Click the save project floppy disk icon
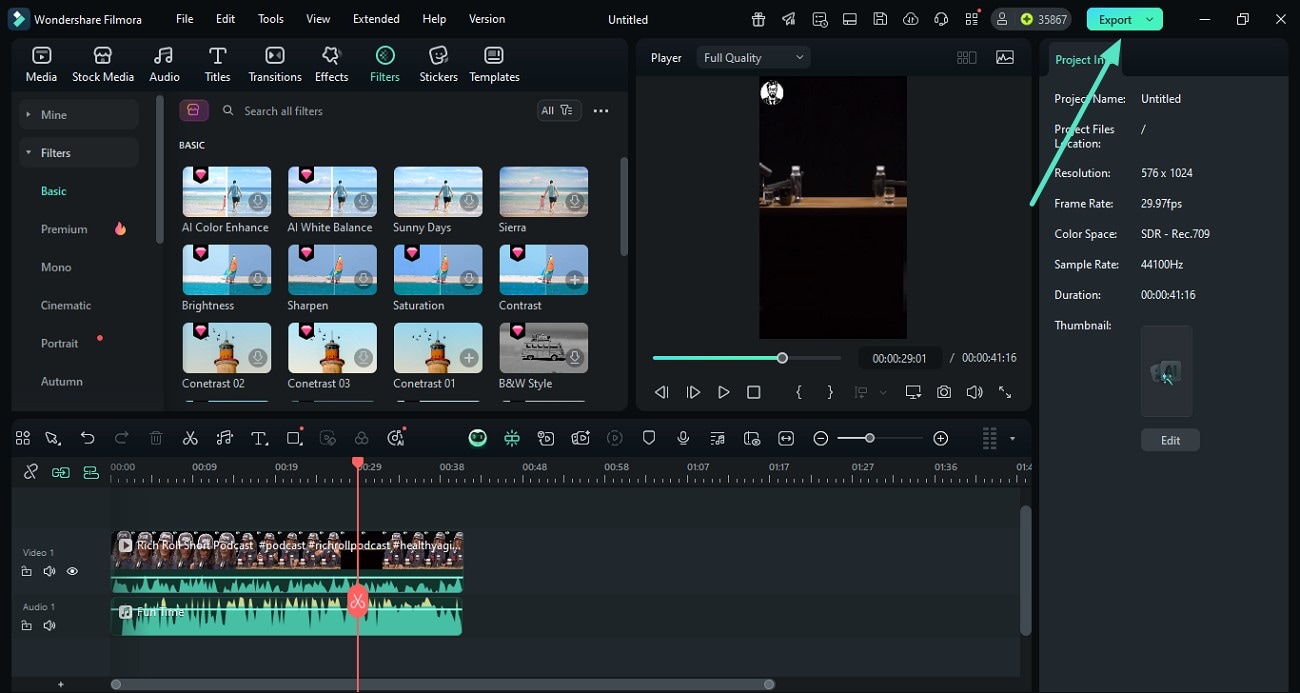 click(x=880, y=19)
